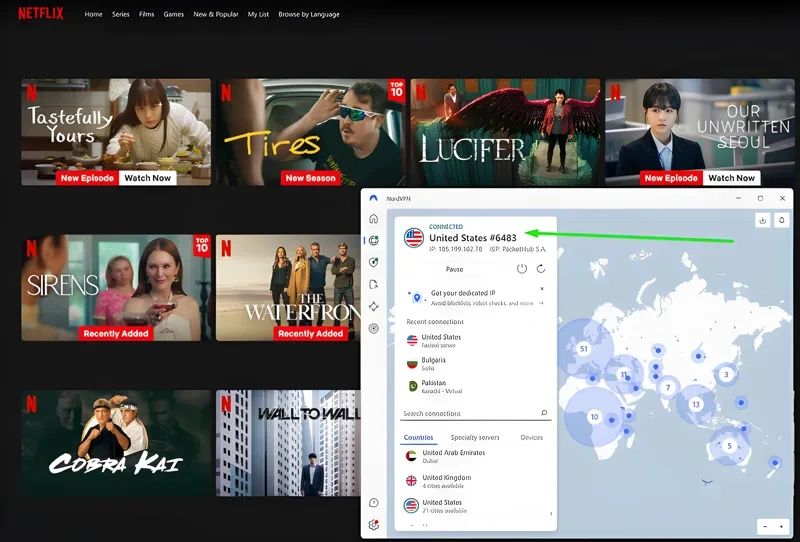Click the Search connections field
The height and width of the screenshot is (542, 800).
click(465, 413)
